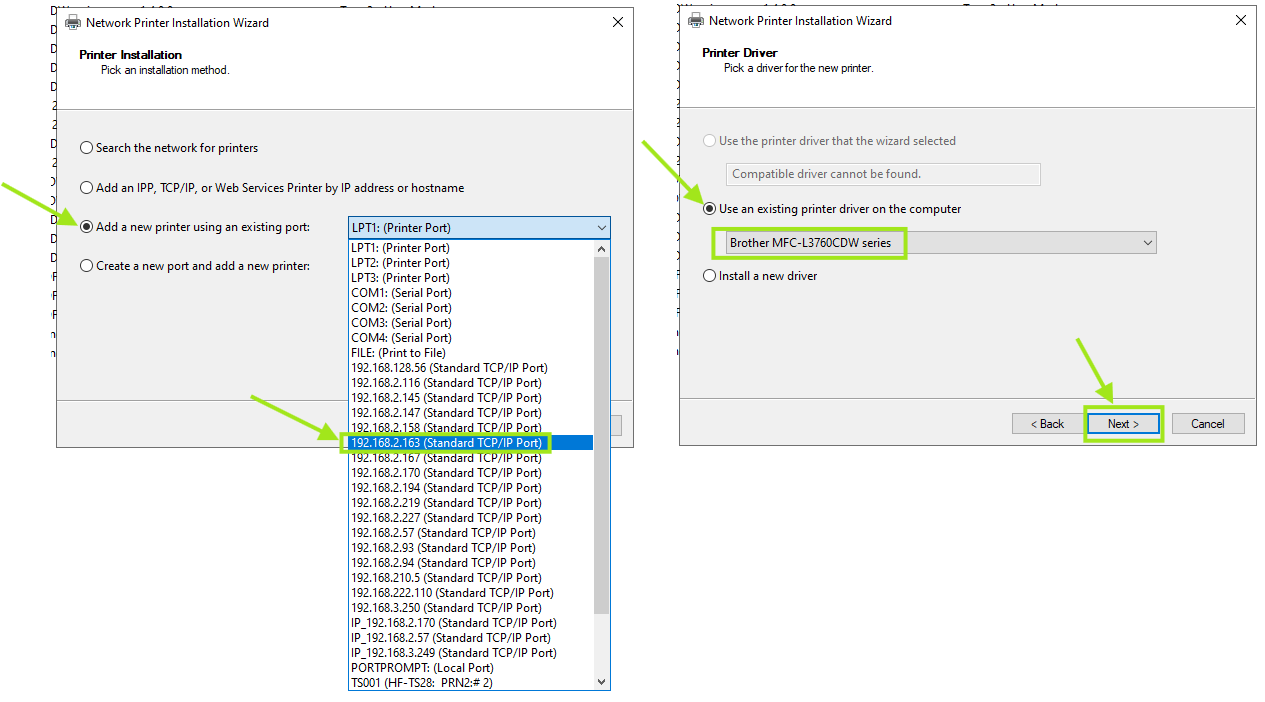
Task: Select 'Use an existing printer driver on the computer'
Action: (x=710, y=209)
